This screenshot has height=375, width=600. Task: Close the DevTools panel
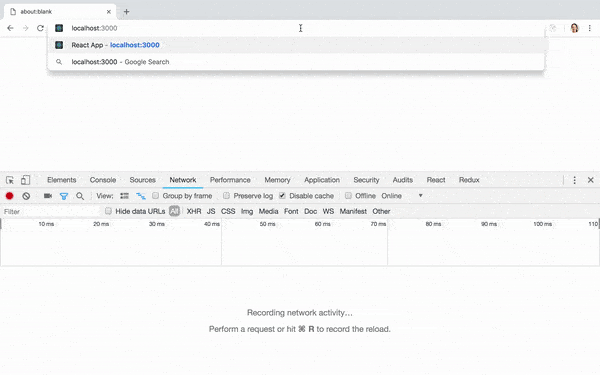click(x=590, y=180)
